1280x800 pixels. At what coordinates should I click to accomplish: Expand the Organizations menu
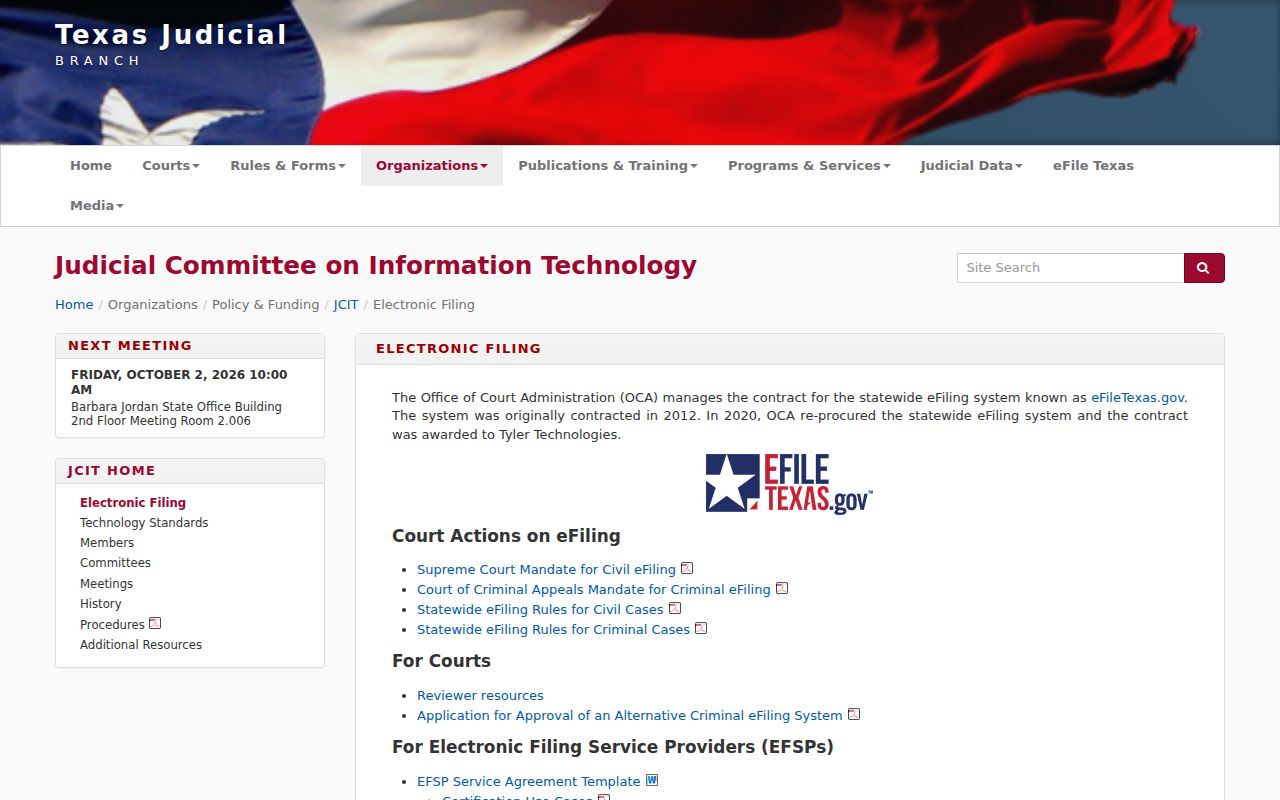pyautogui.click(x=432, y=166)
